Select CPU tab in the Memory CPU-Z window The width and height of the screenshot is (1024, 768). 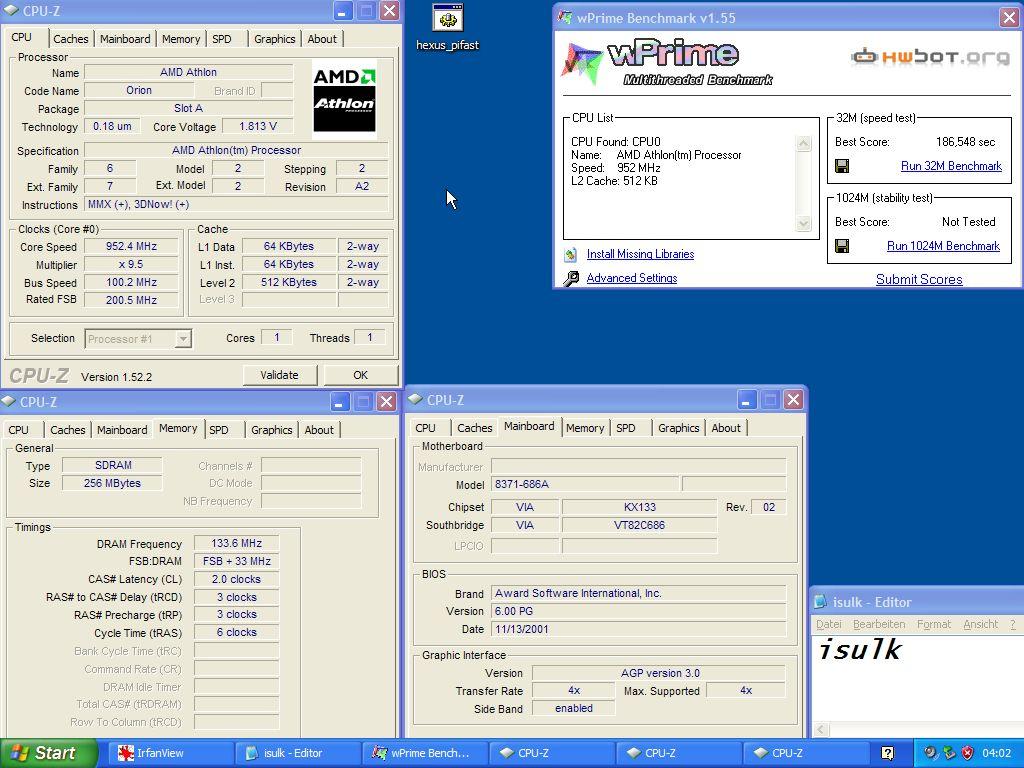pos(18,430)
